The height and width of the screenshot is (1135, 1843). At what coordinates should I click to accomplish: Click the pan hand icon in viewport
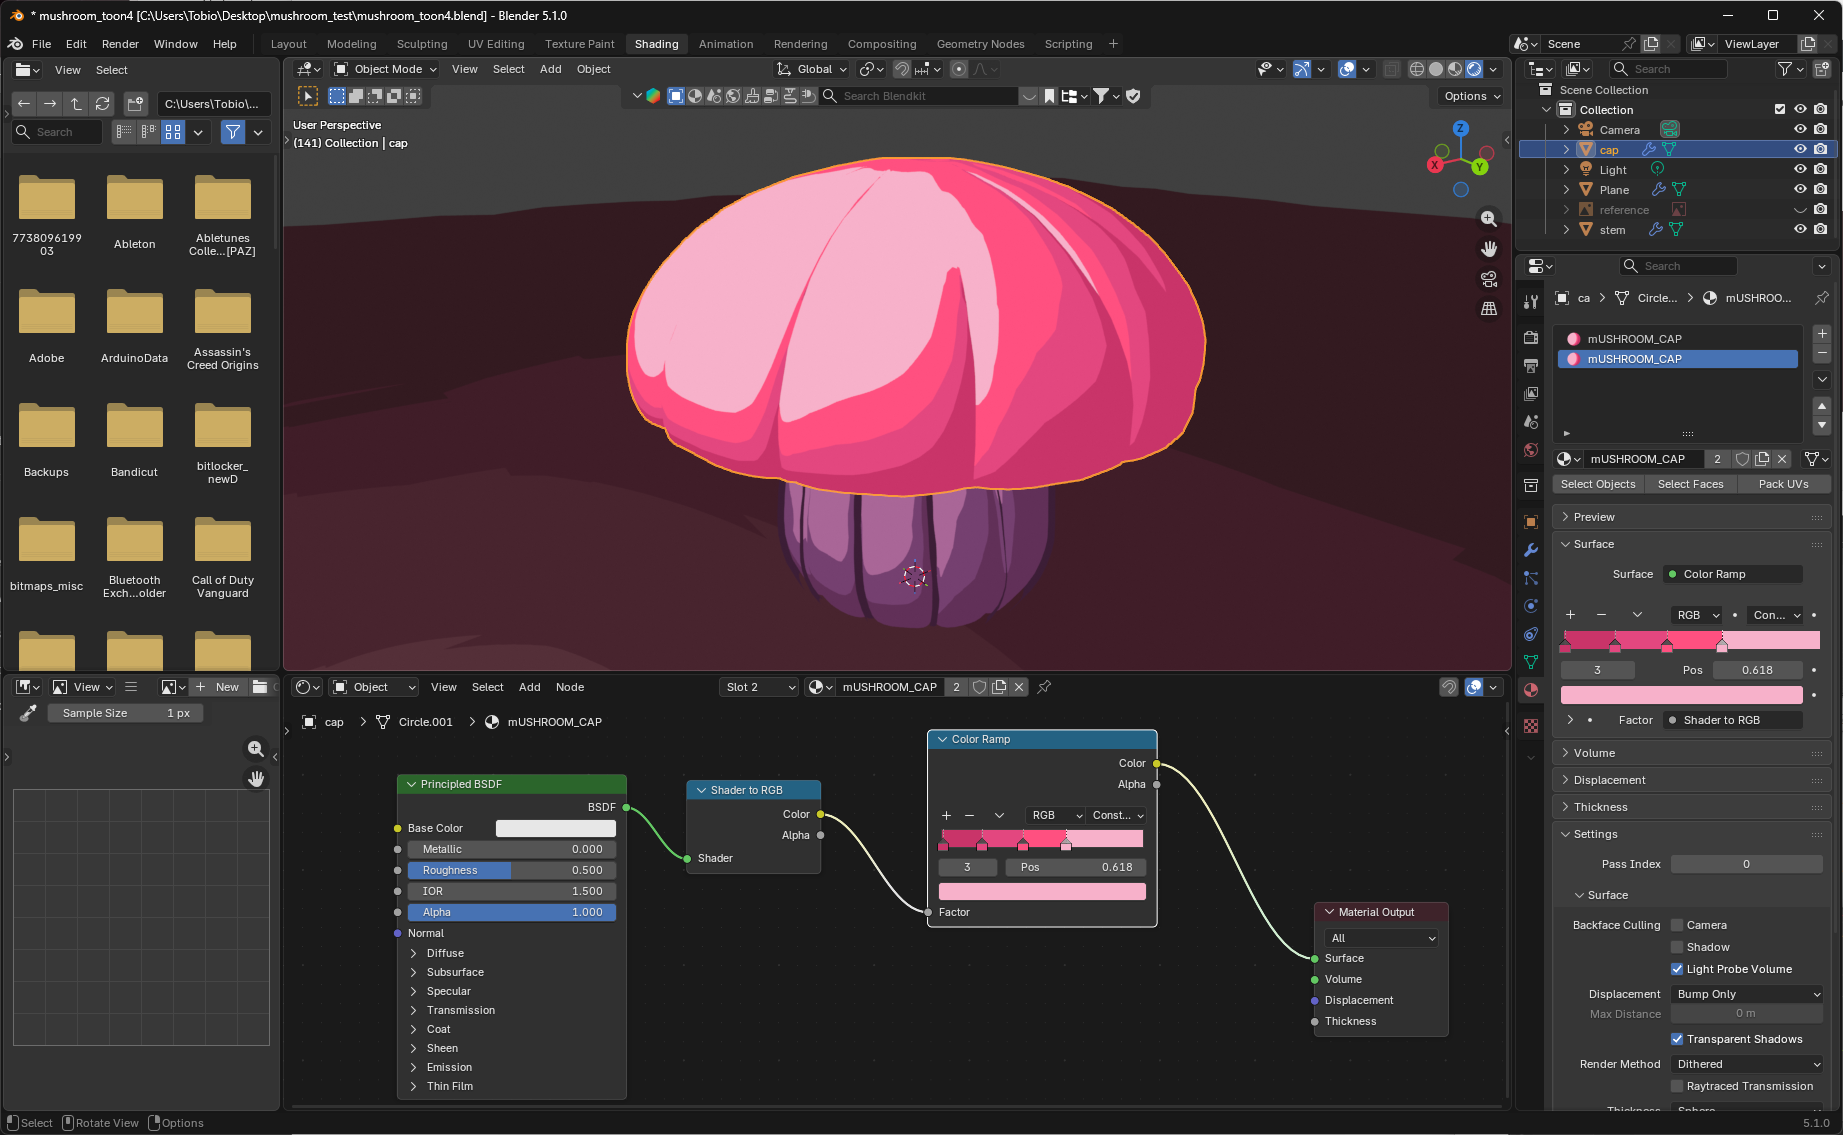pyautogui.click(x=1489, y=249)
